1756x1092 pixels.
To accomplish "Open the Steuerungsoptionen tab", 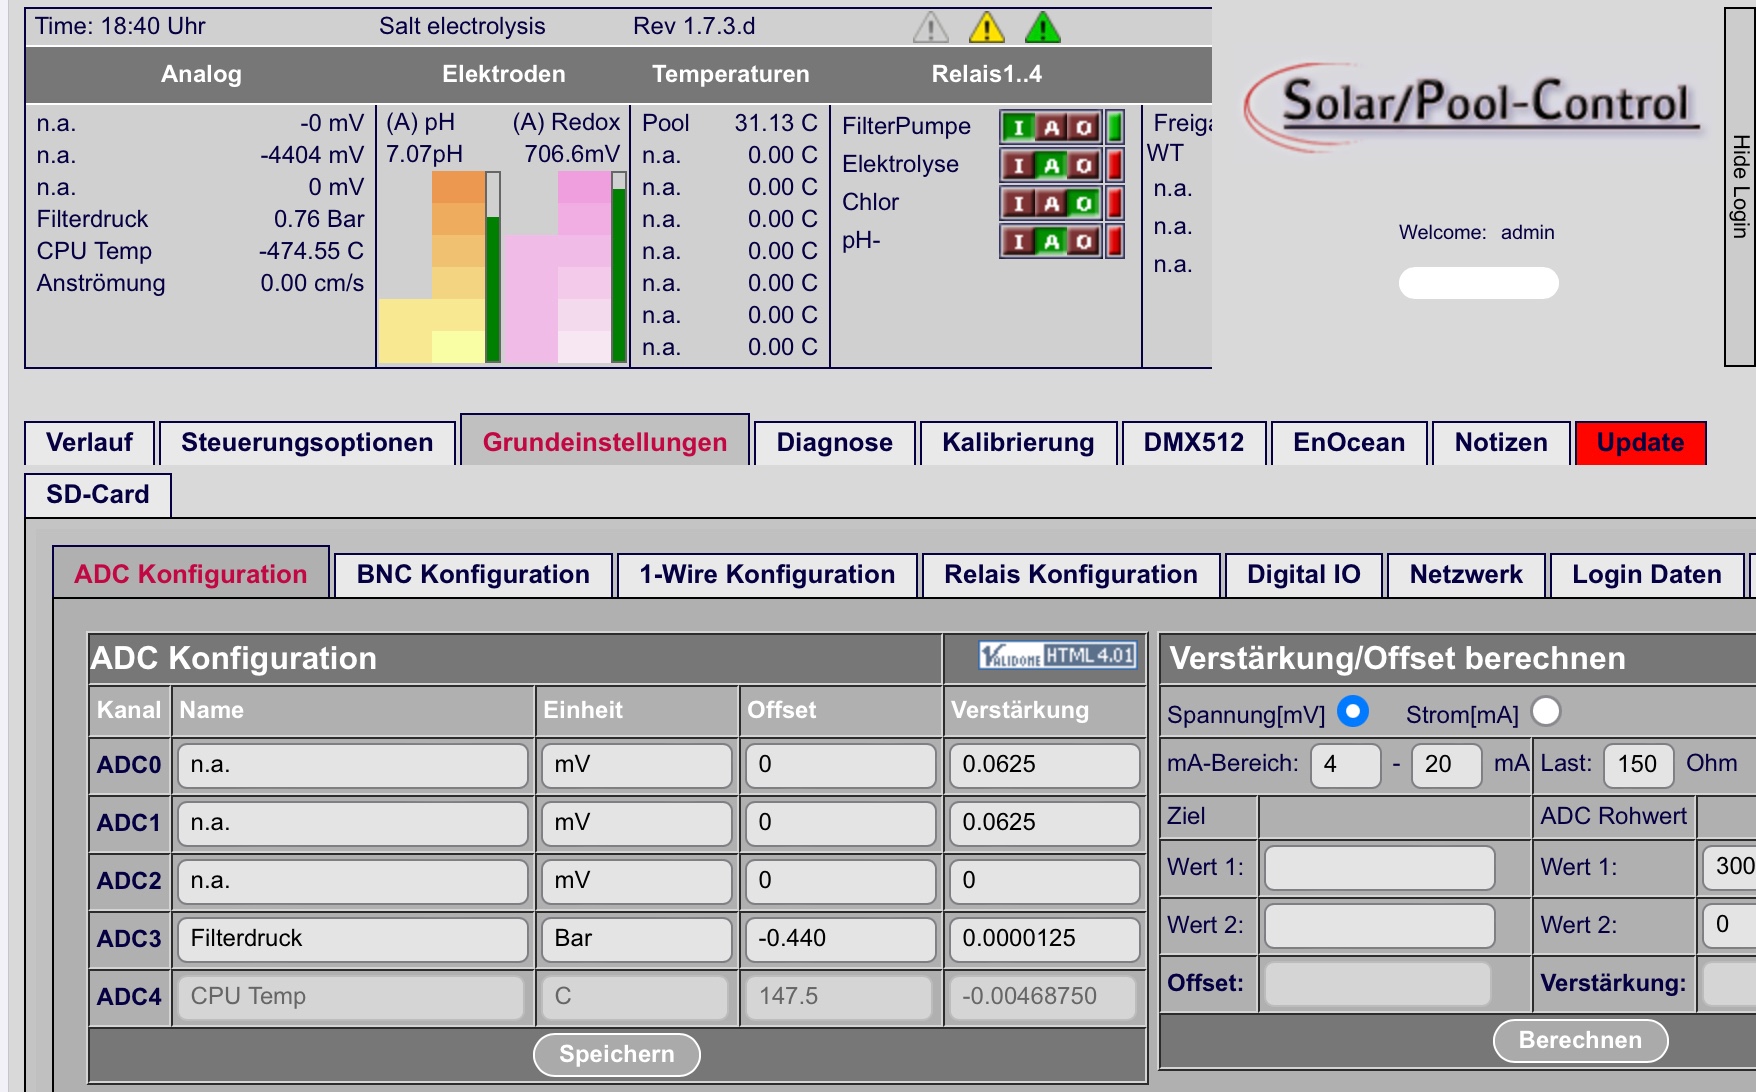I will pyautogui.click(x=307, y=442).
